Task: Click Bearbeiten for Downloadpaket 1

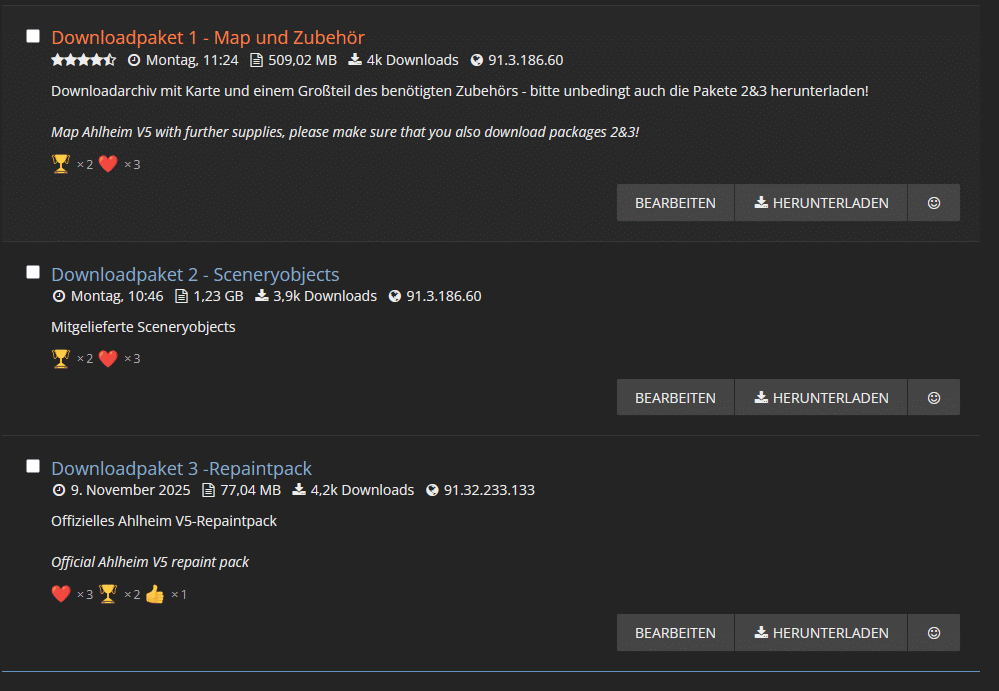Action: (x=675, y=203)
